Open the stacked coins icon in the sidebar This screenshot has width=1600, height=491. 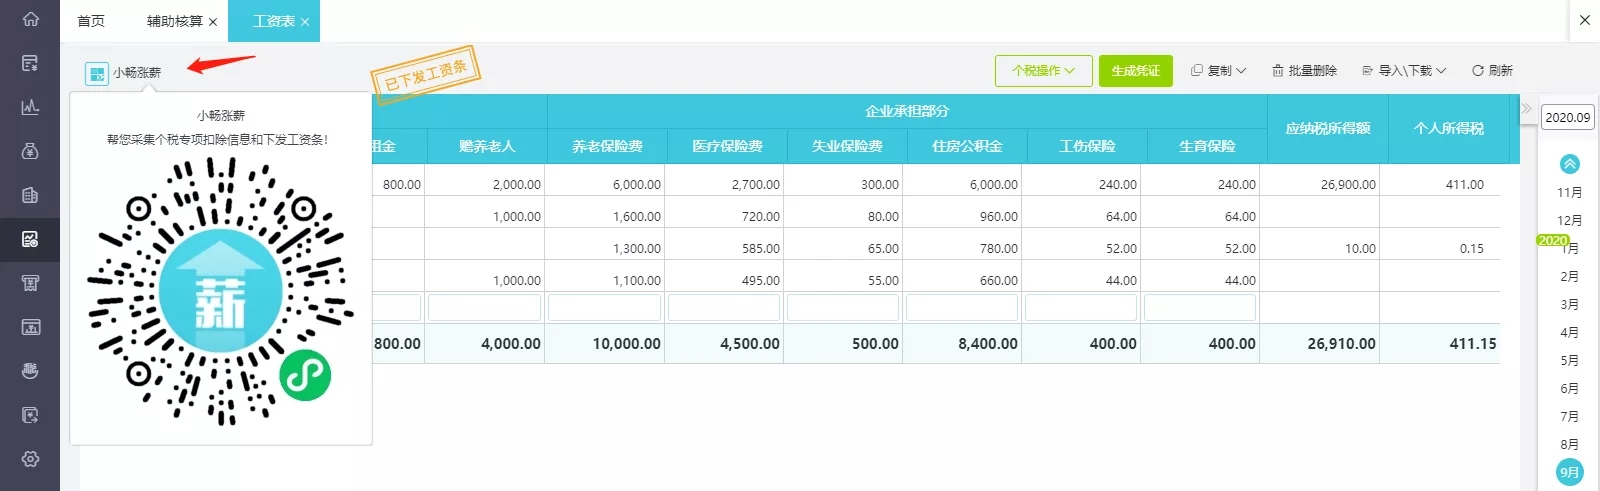click(30, 371)
